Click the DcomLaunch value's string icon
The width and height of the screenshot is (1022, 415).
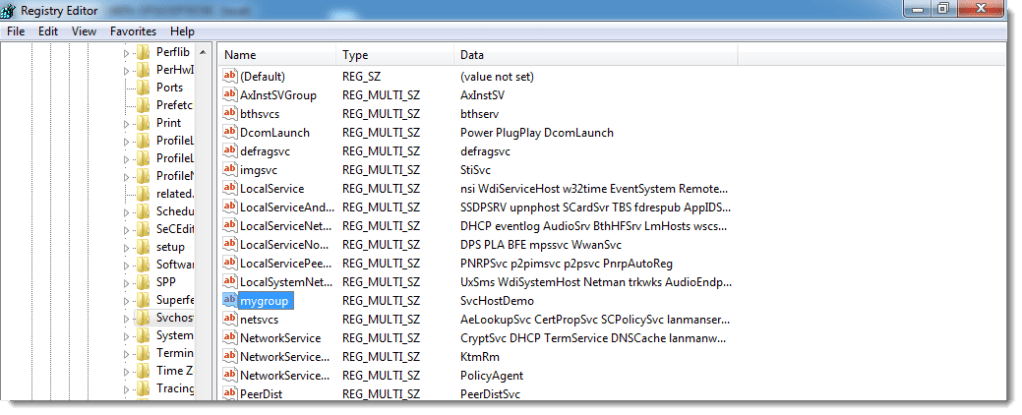[x=229, y=132]
